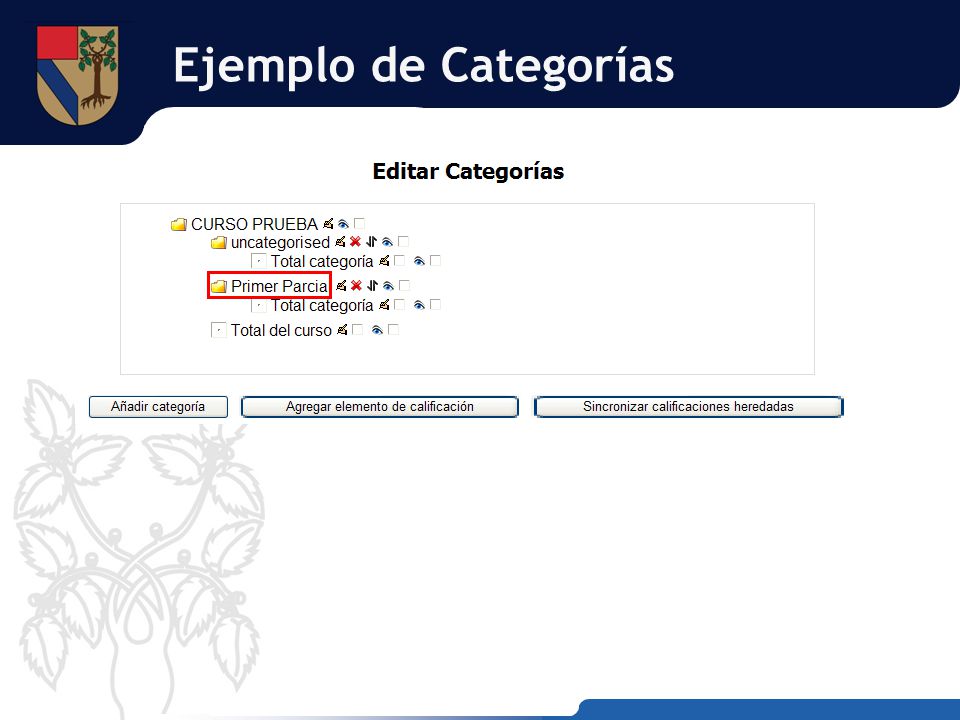
Task: Tick box after edit icon, Total categoría under uncategorised
Action: coord(399,261)
